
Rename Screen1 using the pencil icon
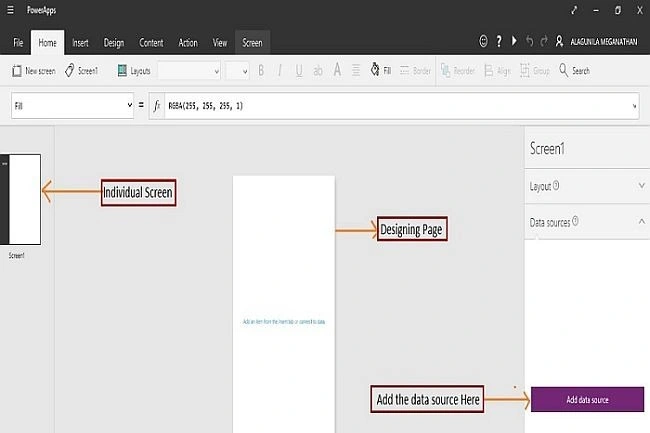pyautogui.click(x=81, y=71)
